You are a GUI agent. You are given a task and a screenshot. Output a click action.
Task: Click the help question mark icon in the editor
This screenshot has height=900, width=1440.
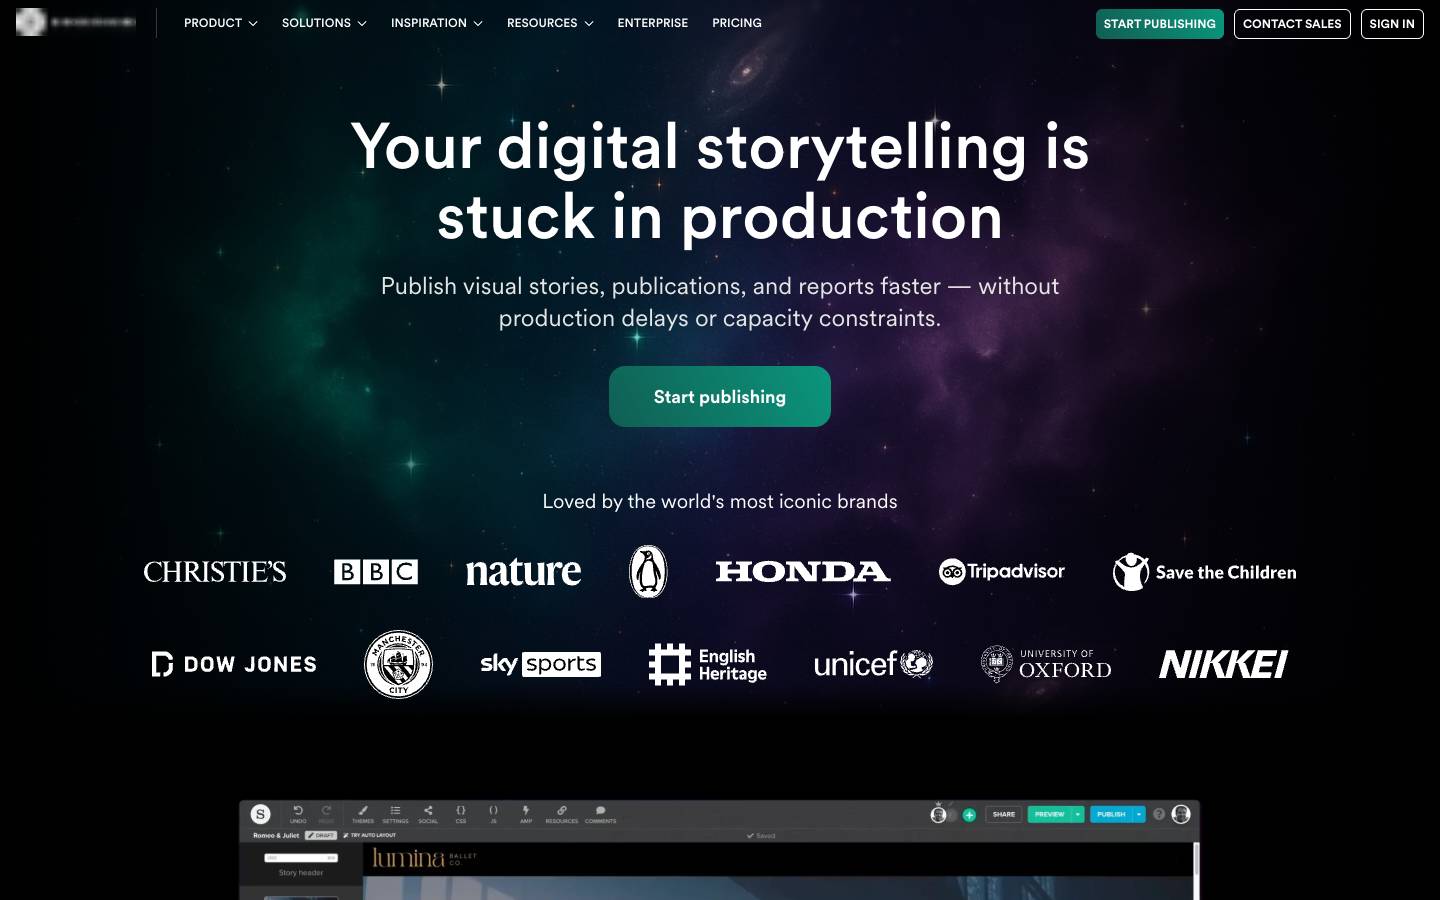(x=1159, y=814)
